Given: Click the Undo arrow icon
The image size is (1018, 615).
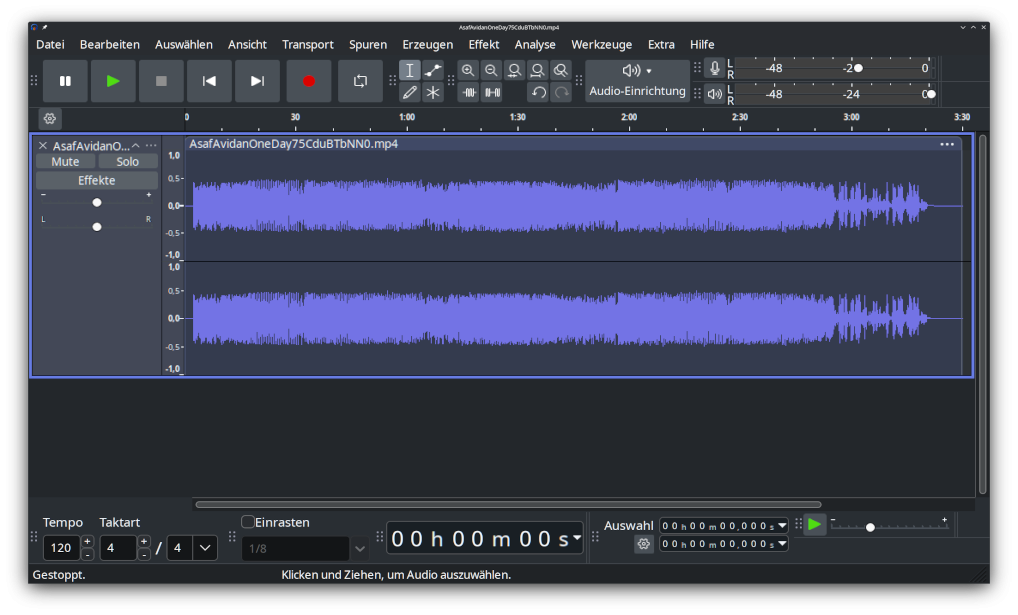Looking at the screenshot, I should pyautogui.click(x=538, y=93).
